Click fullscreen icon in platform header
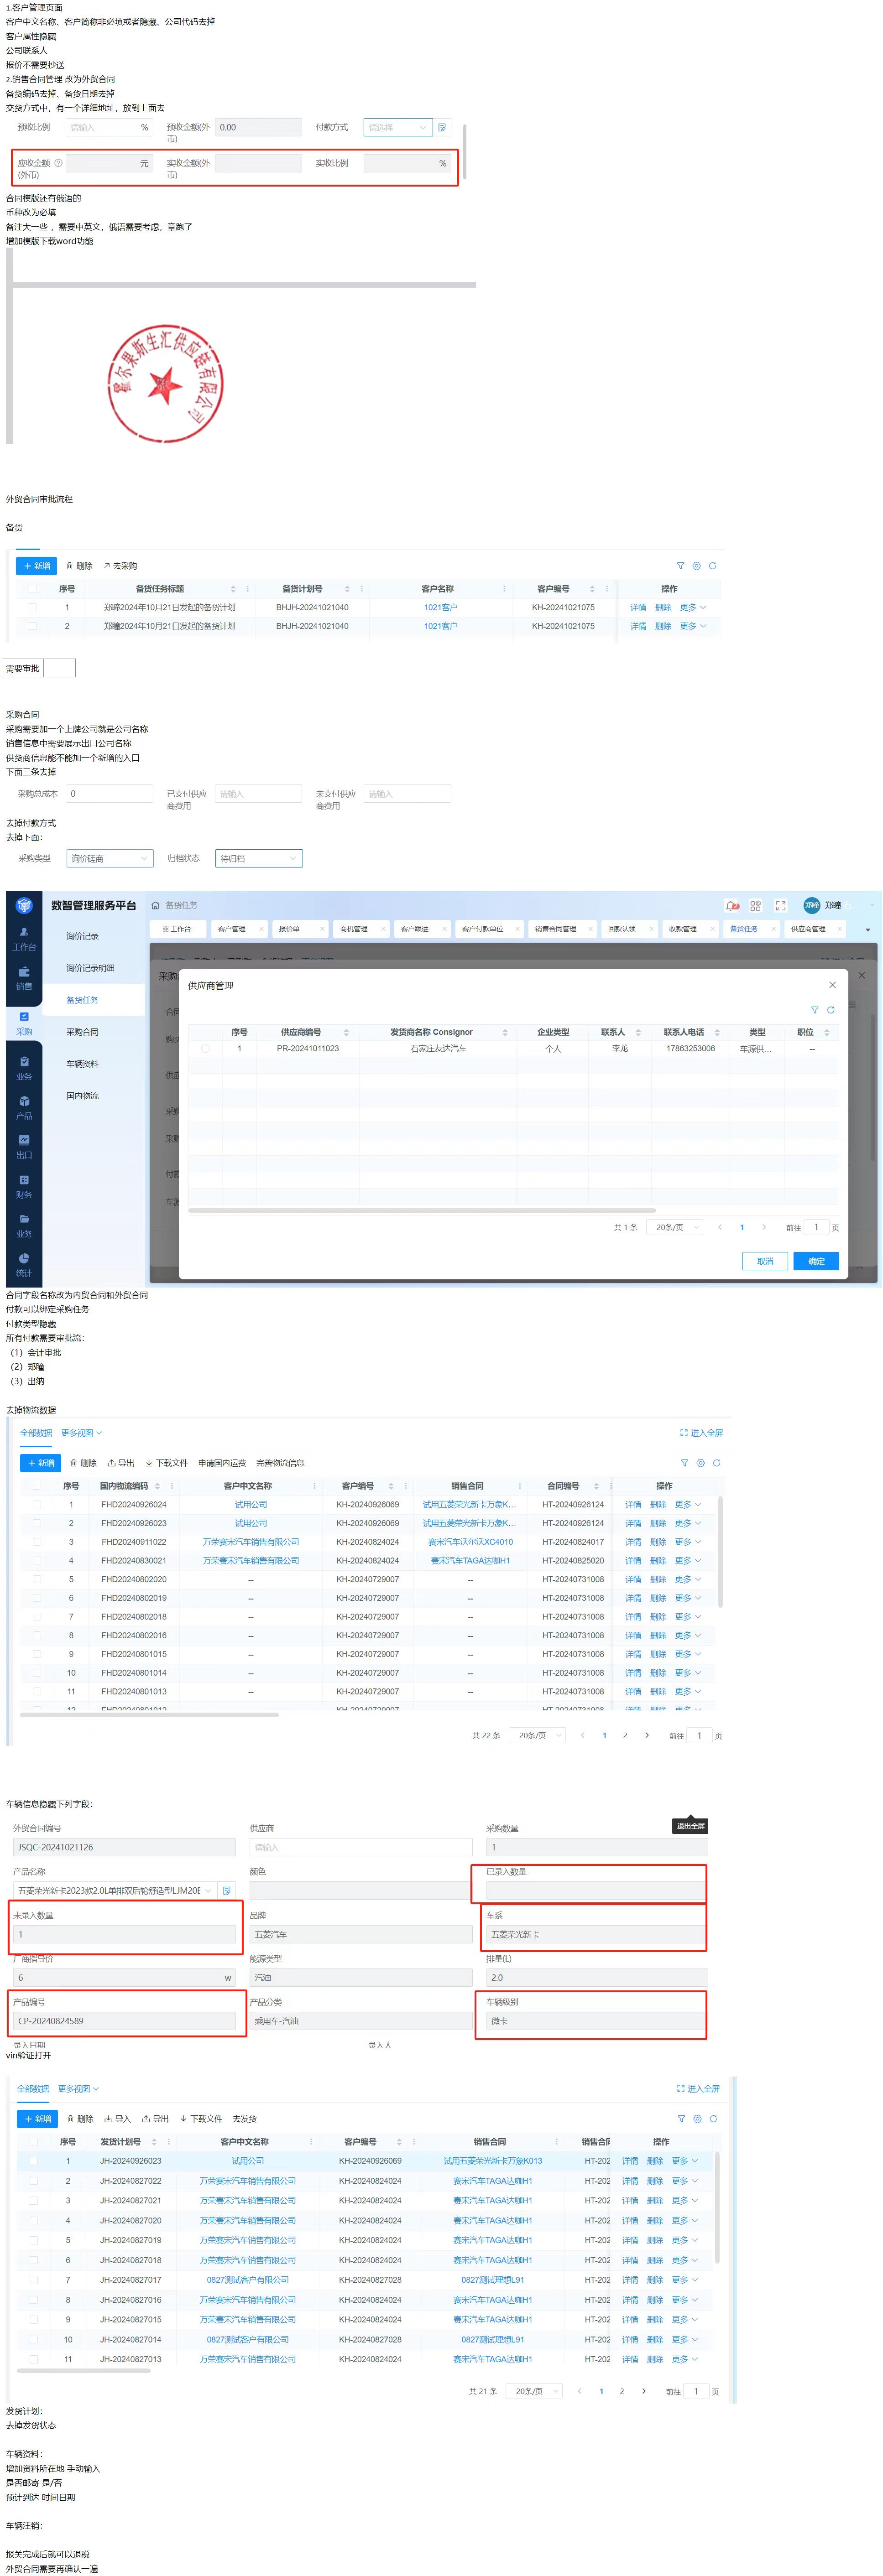The height and width of the screenshot is (2576, 883). [x=781, y=905]
